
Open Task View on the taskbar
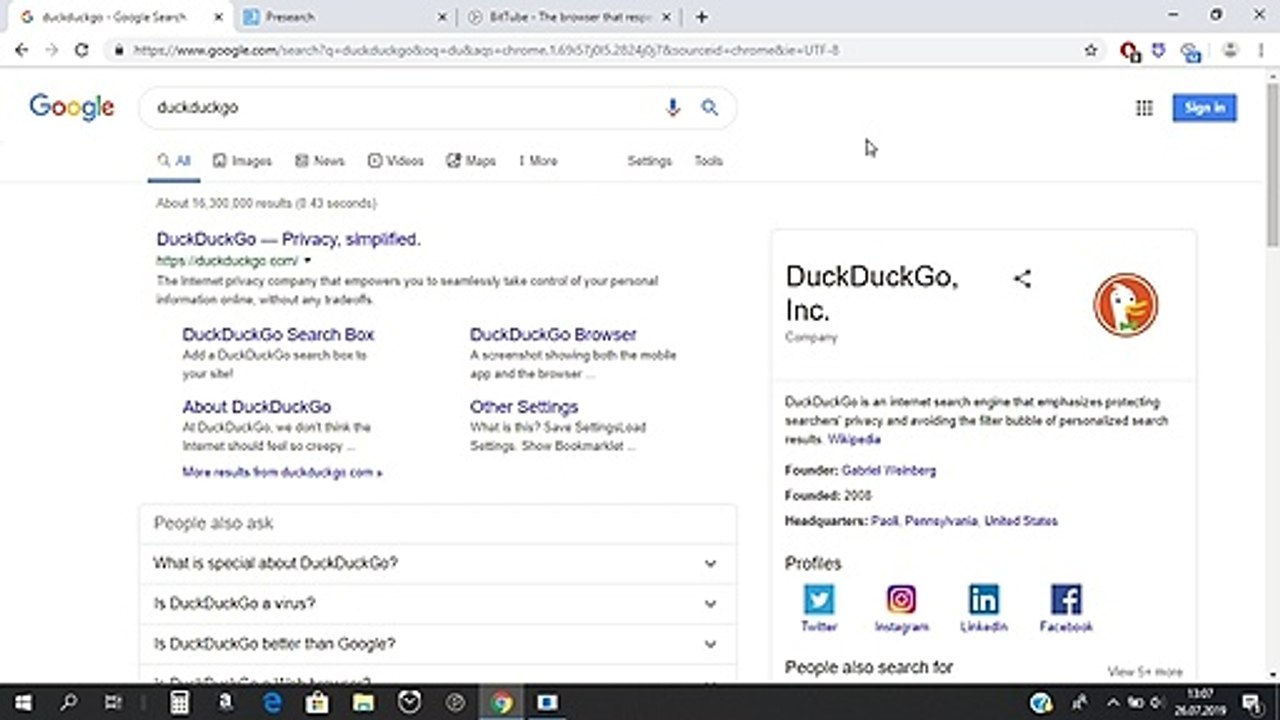point(113,703)
